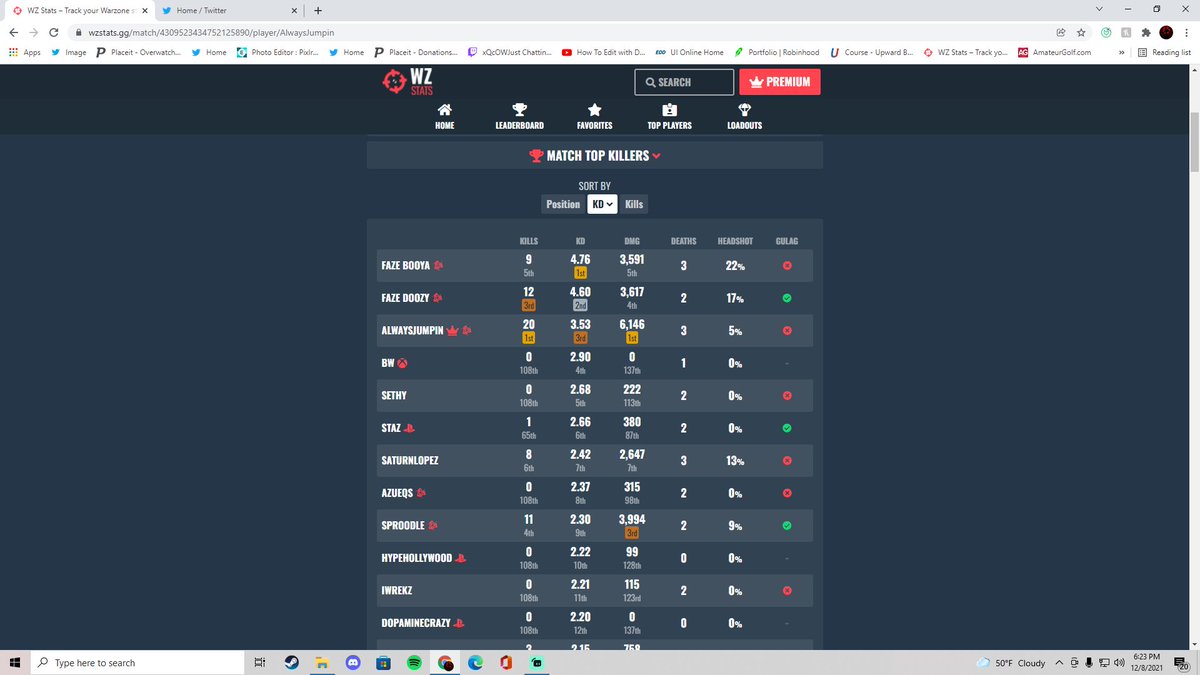Screen dimensions: 1200x675
Task: Open the Sethy player name
Action: [394, 396]
